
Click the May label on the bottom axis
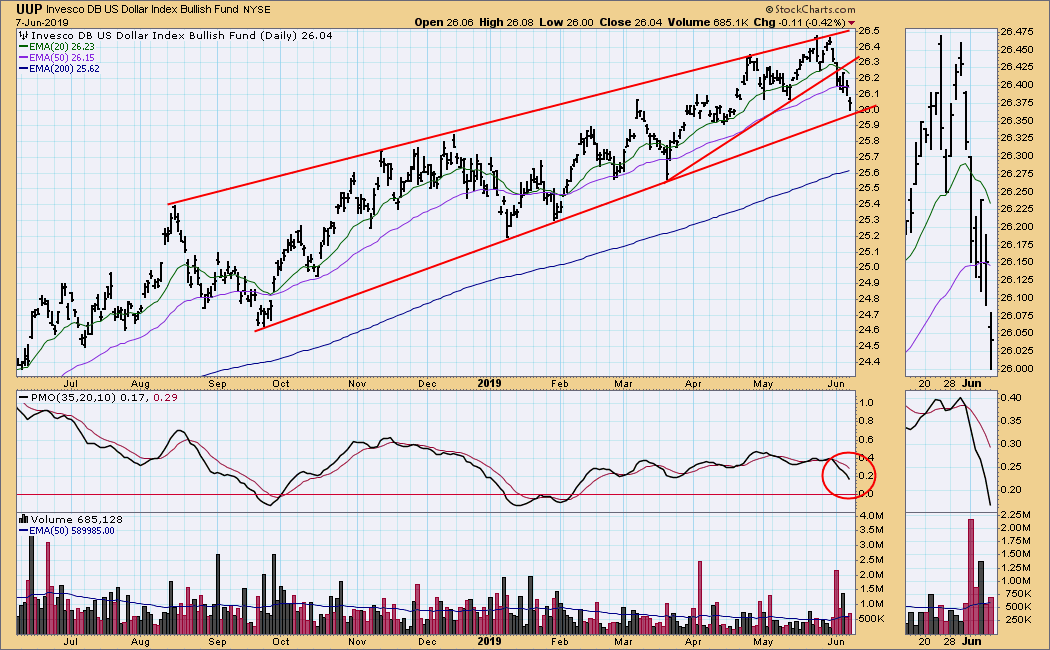click(763, 641)
